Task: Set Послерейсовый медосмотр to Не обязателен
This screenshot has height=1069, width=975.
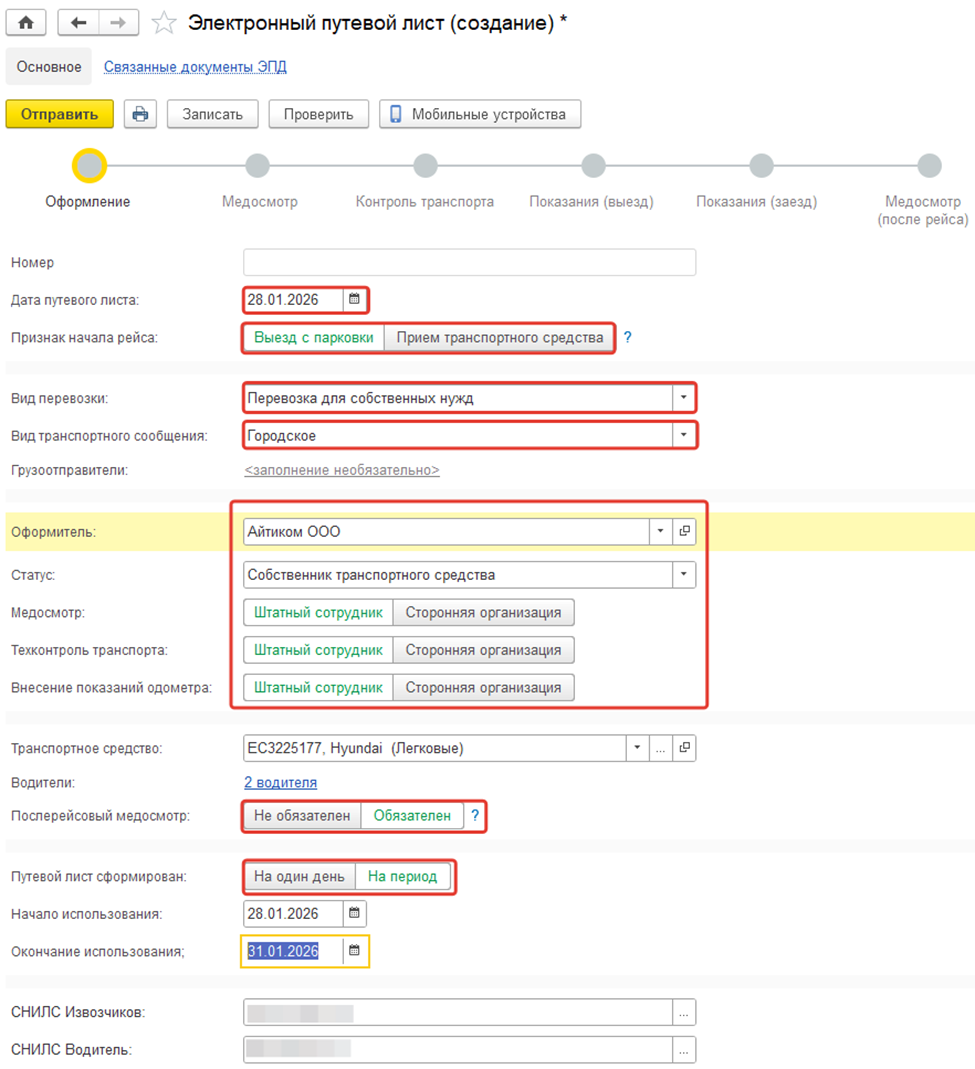Action: (x=301, y=816)
